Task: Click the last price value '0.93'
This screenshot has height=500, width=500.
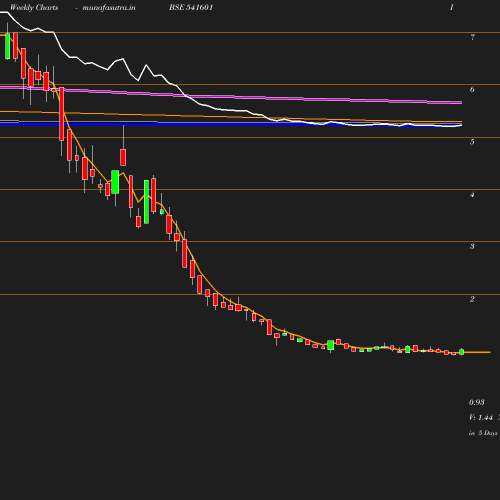Action: [x=477, y=402]
